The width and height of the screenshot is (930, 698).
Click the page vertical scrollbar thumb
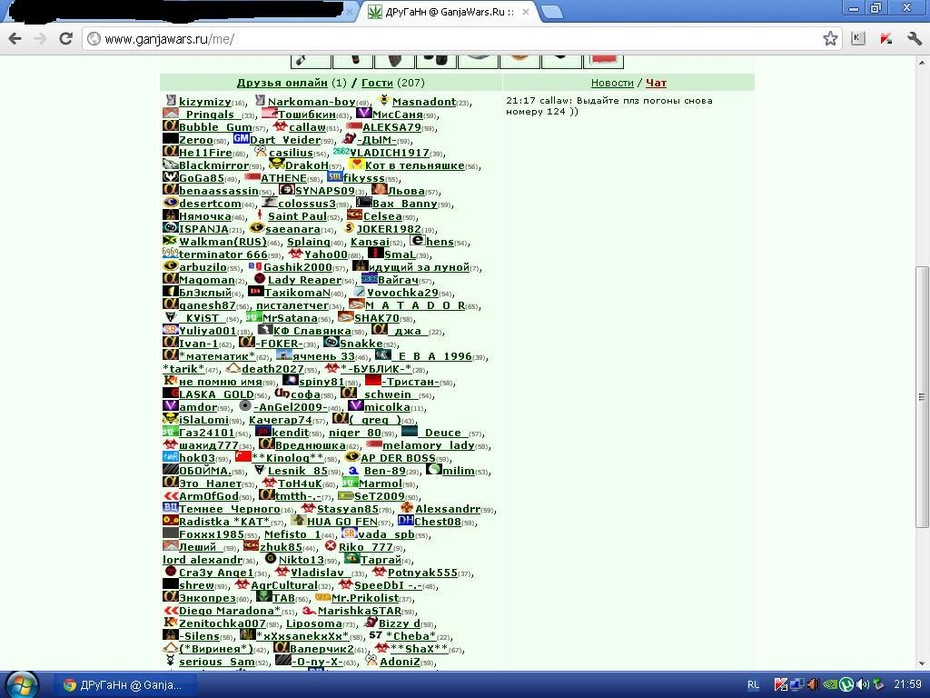pyautogui.click(x=922, y=396)
